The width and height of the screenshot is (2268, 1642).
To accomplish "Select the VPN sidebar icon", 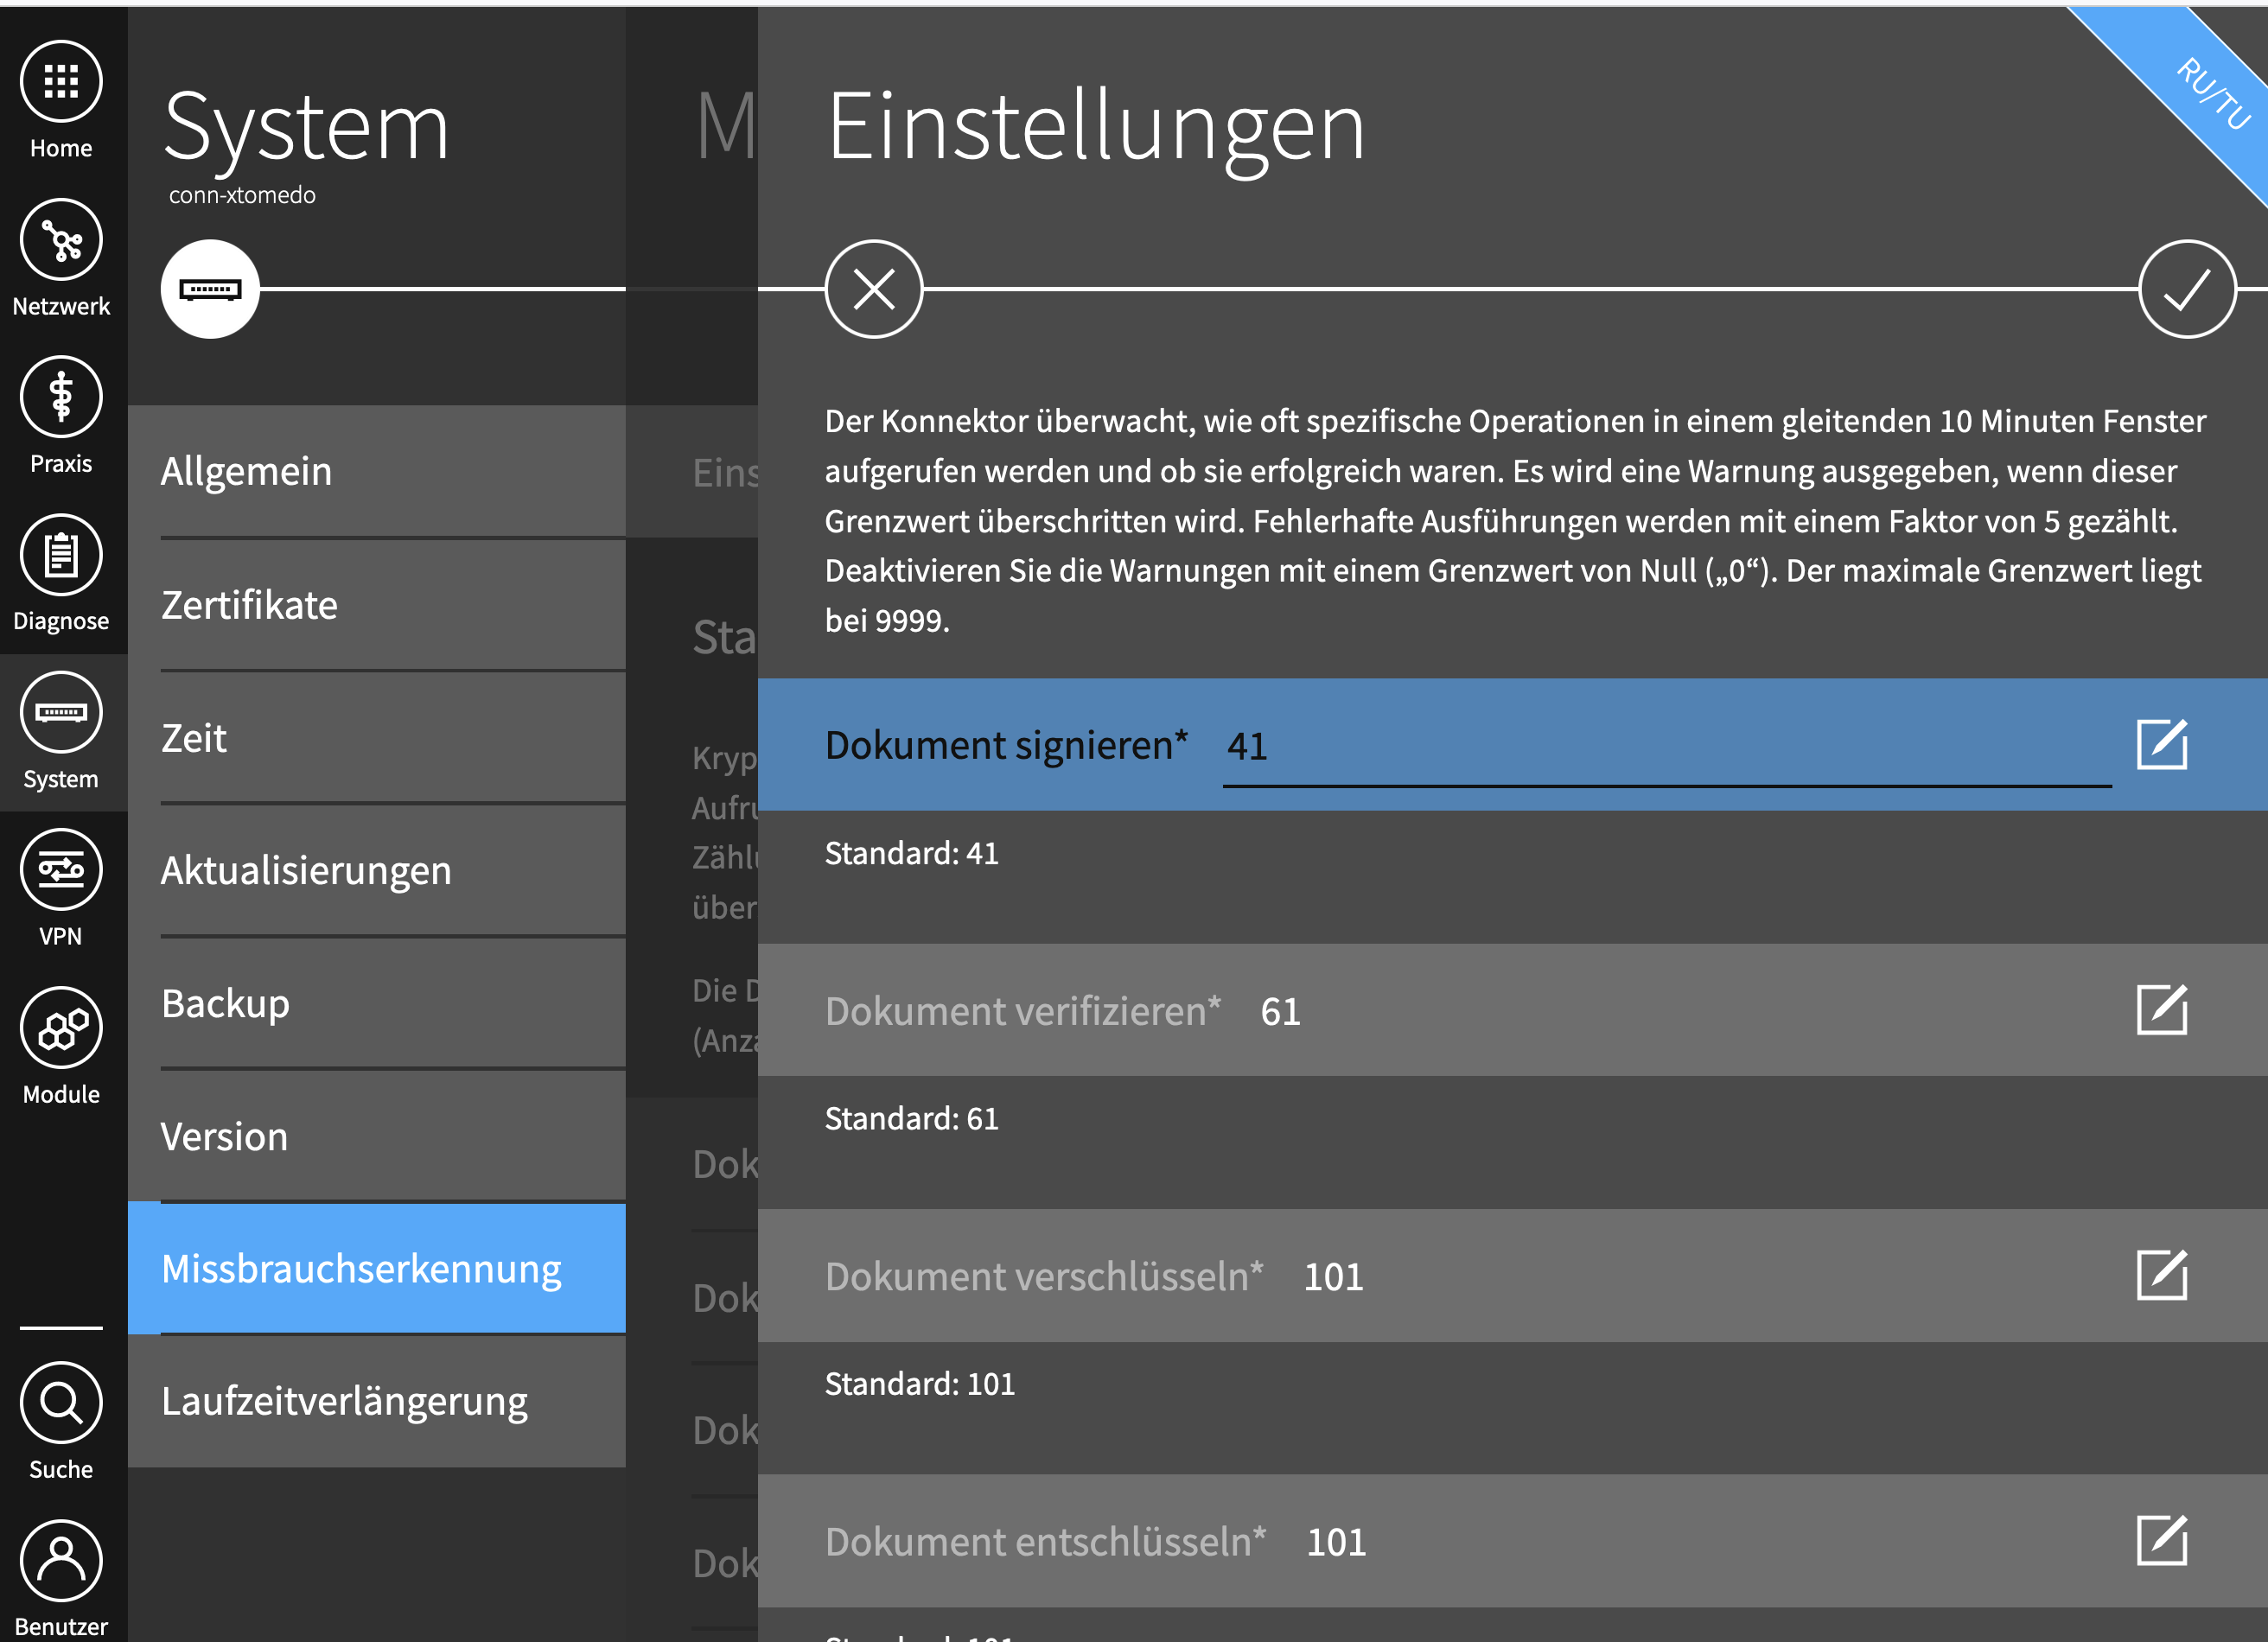I will (61, 870).
